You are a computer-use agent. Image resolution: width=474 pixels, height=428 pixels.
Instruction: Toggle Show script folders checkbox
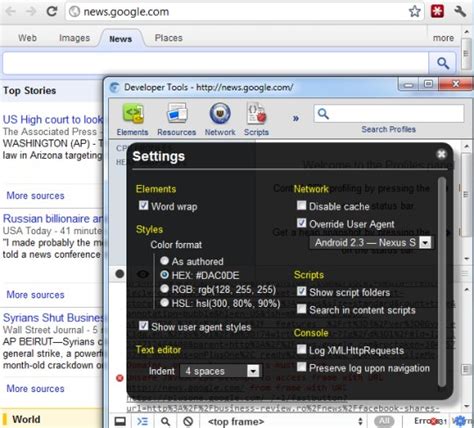coord(301,291)
